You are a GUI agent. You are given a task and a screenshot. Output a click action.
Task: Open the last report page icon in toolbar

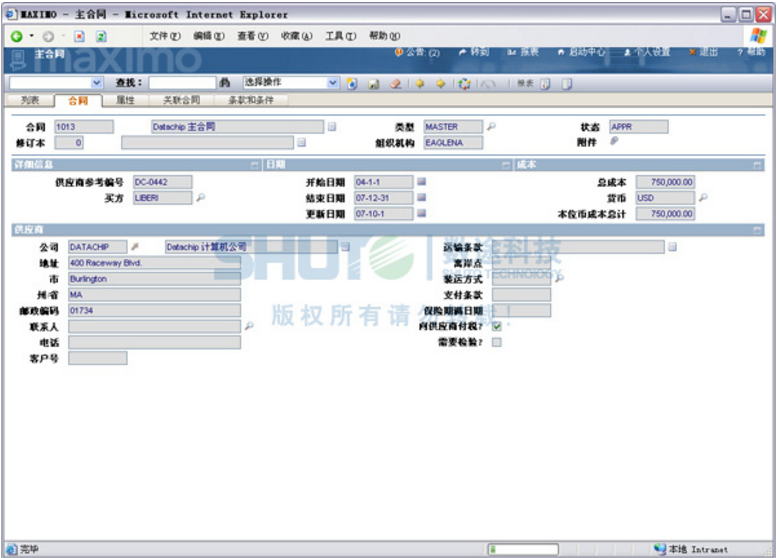tap(566, 84)
